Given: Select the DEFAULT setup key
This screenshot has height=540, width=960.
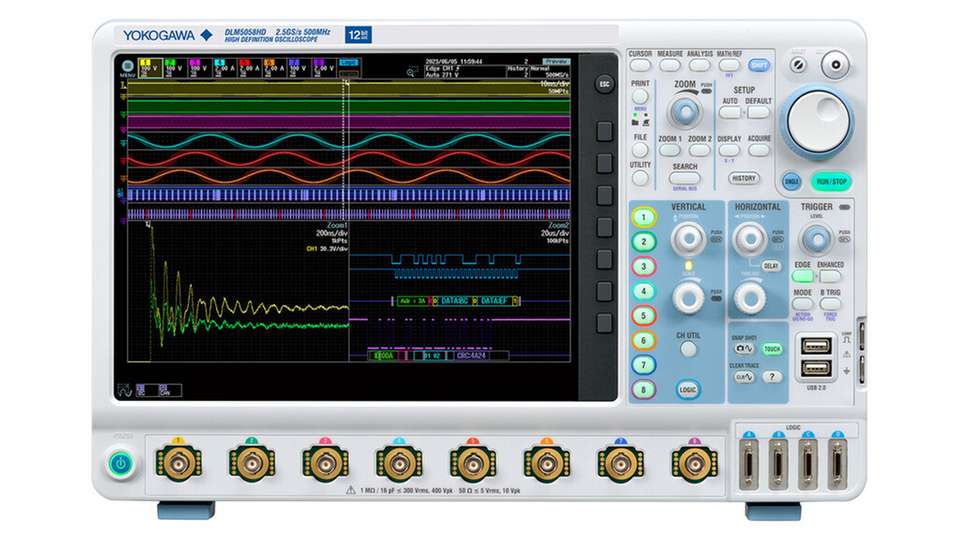Looking at the screenshot, I should pos(758,113).
